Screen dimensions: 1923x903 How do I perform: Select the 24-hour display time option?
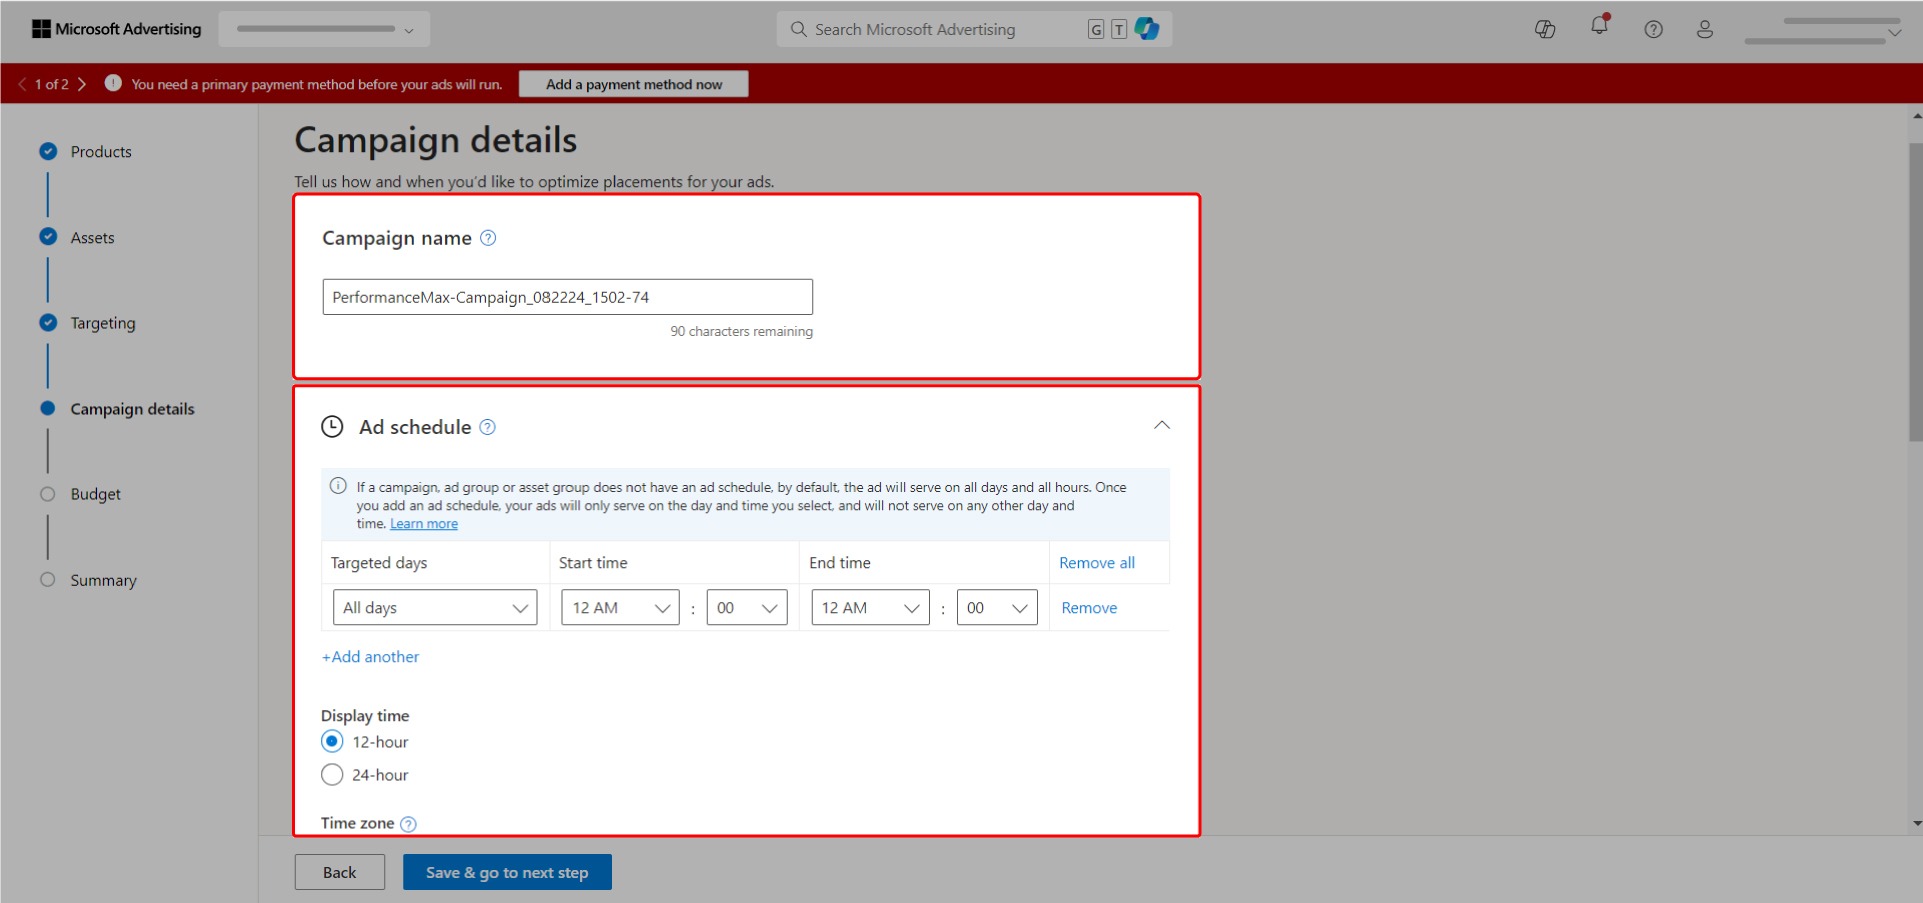pyautogui.click(x=332, y=774)
